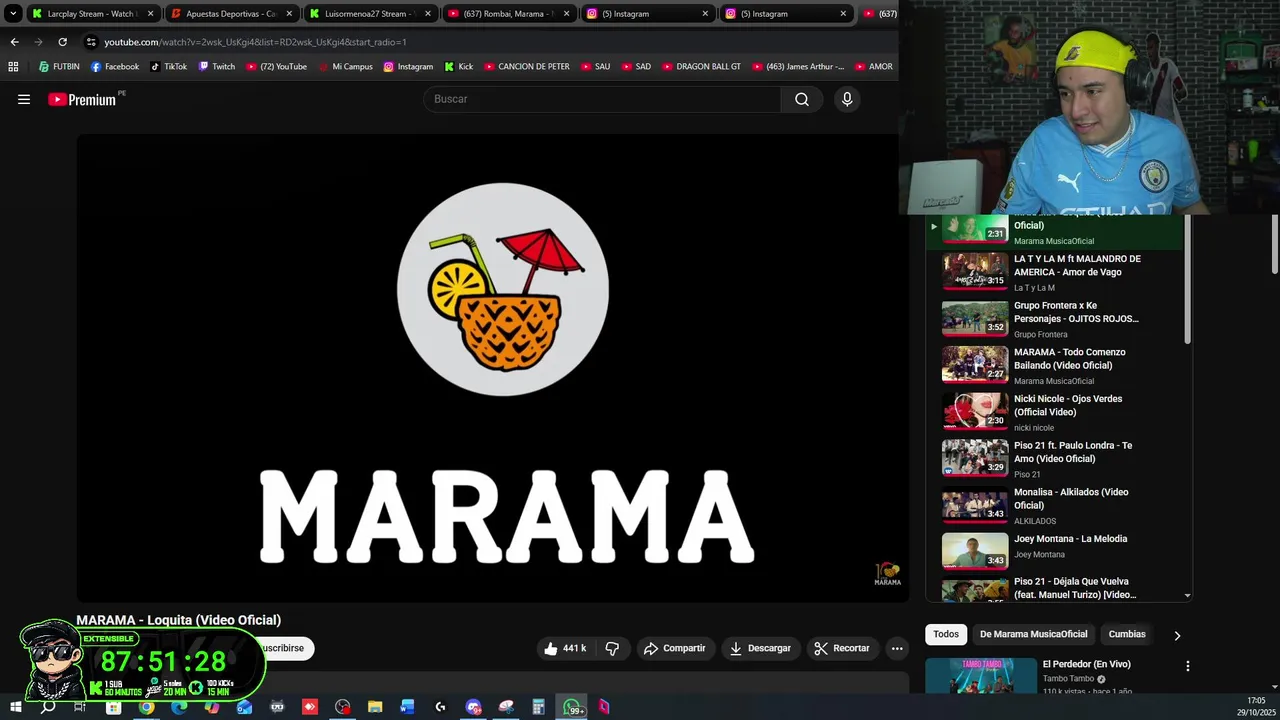Open Microsoft Edge from taskbar

179,707
